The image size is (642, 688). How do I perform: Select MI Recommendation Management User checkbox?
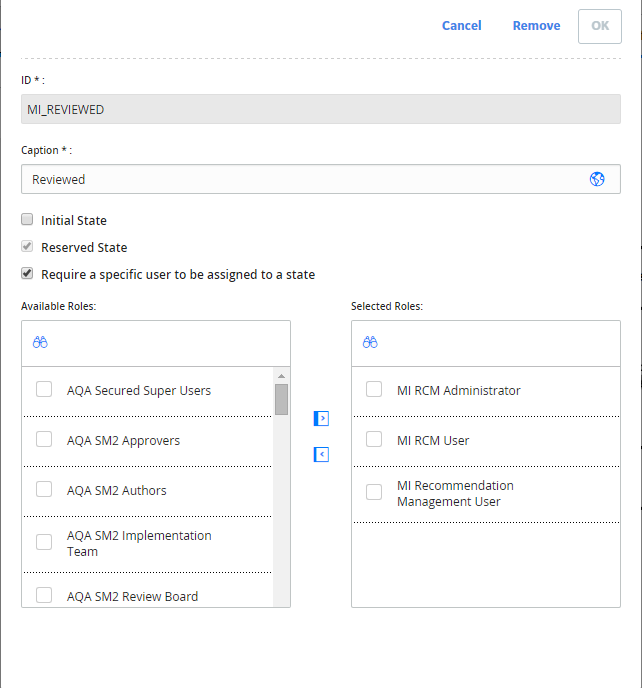click(374, 492)
